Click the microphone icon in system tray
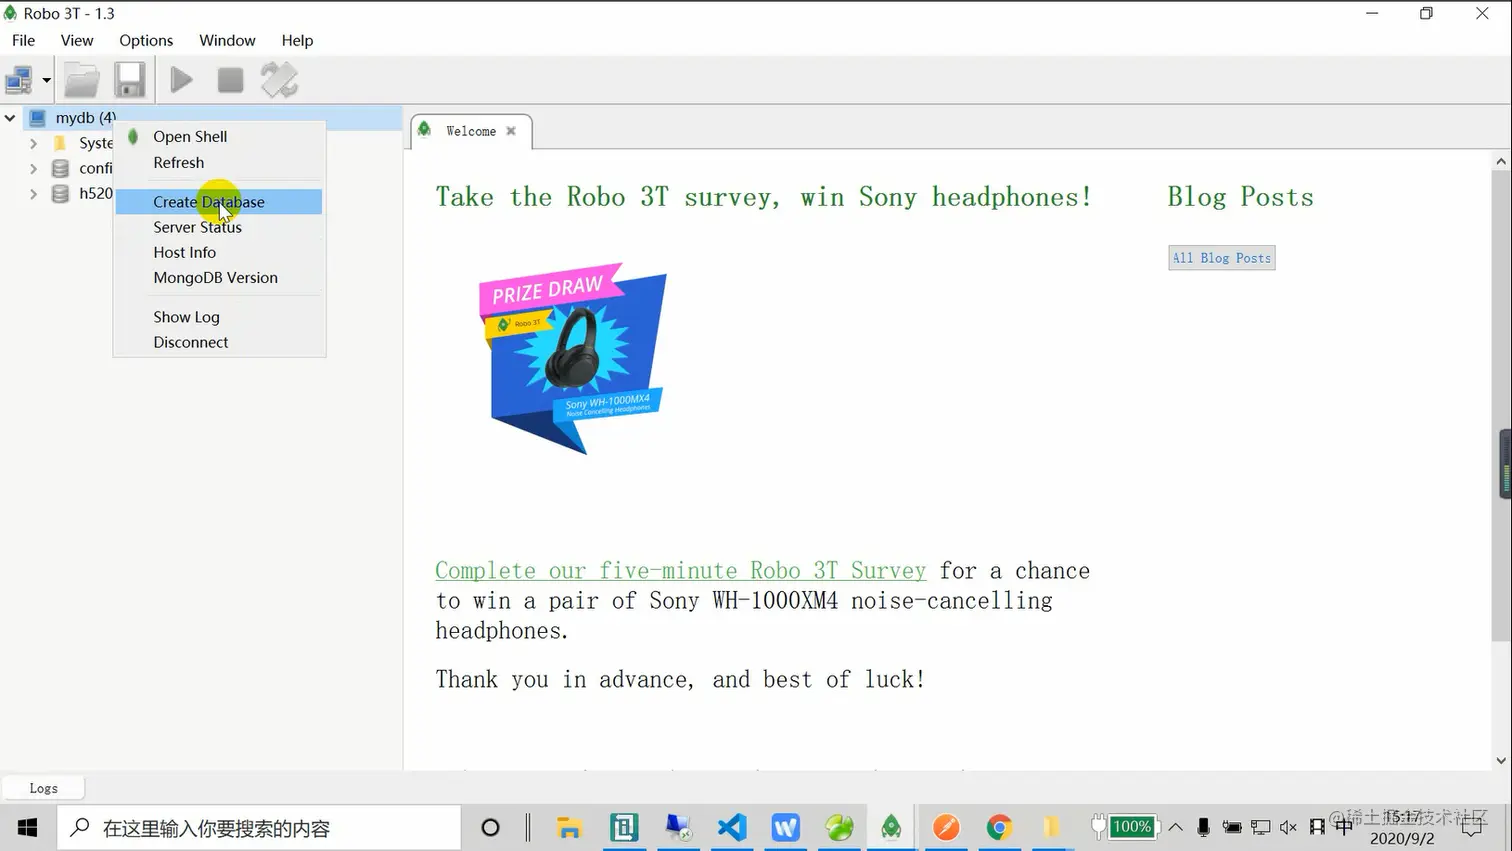 point(1203,827)
